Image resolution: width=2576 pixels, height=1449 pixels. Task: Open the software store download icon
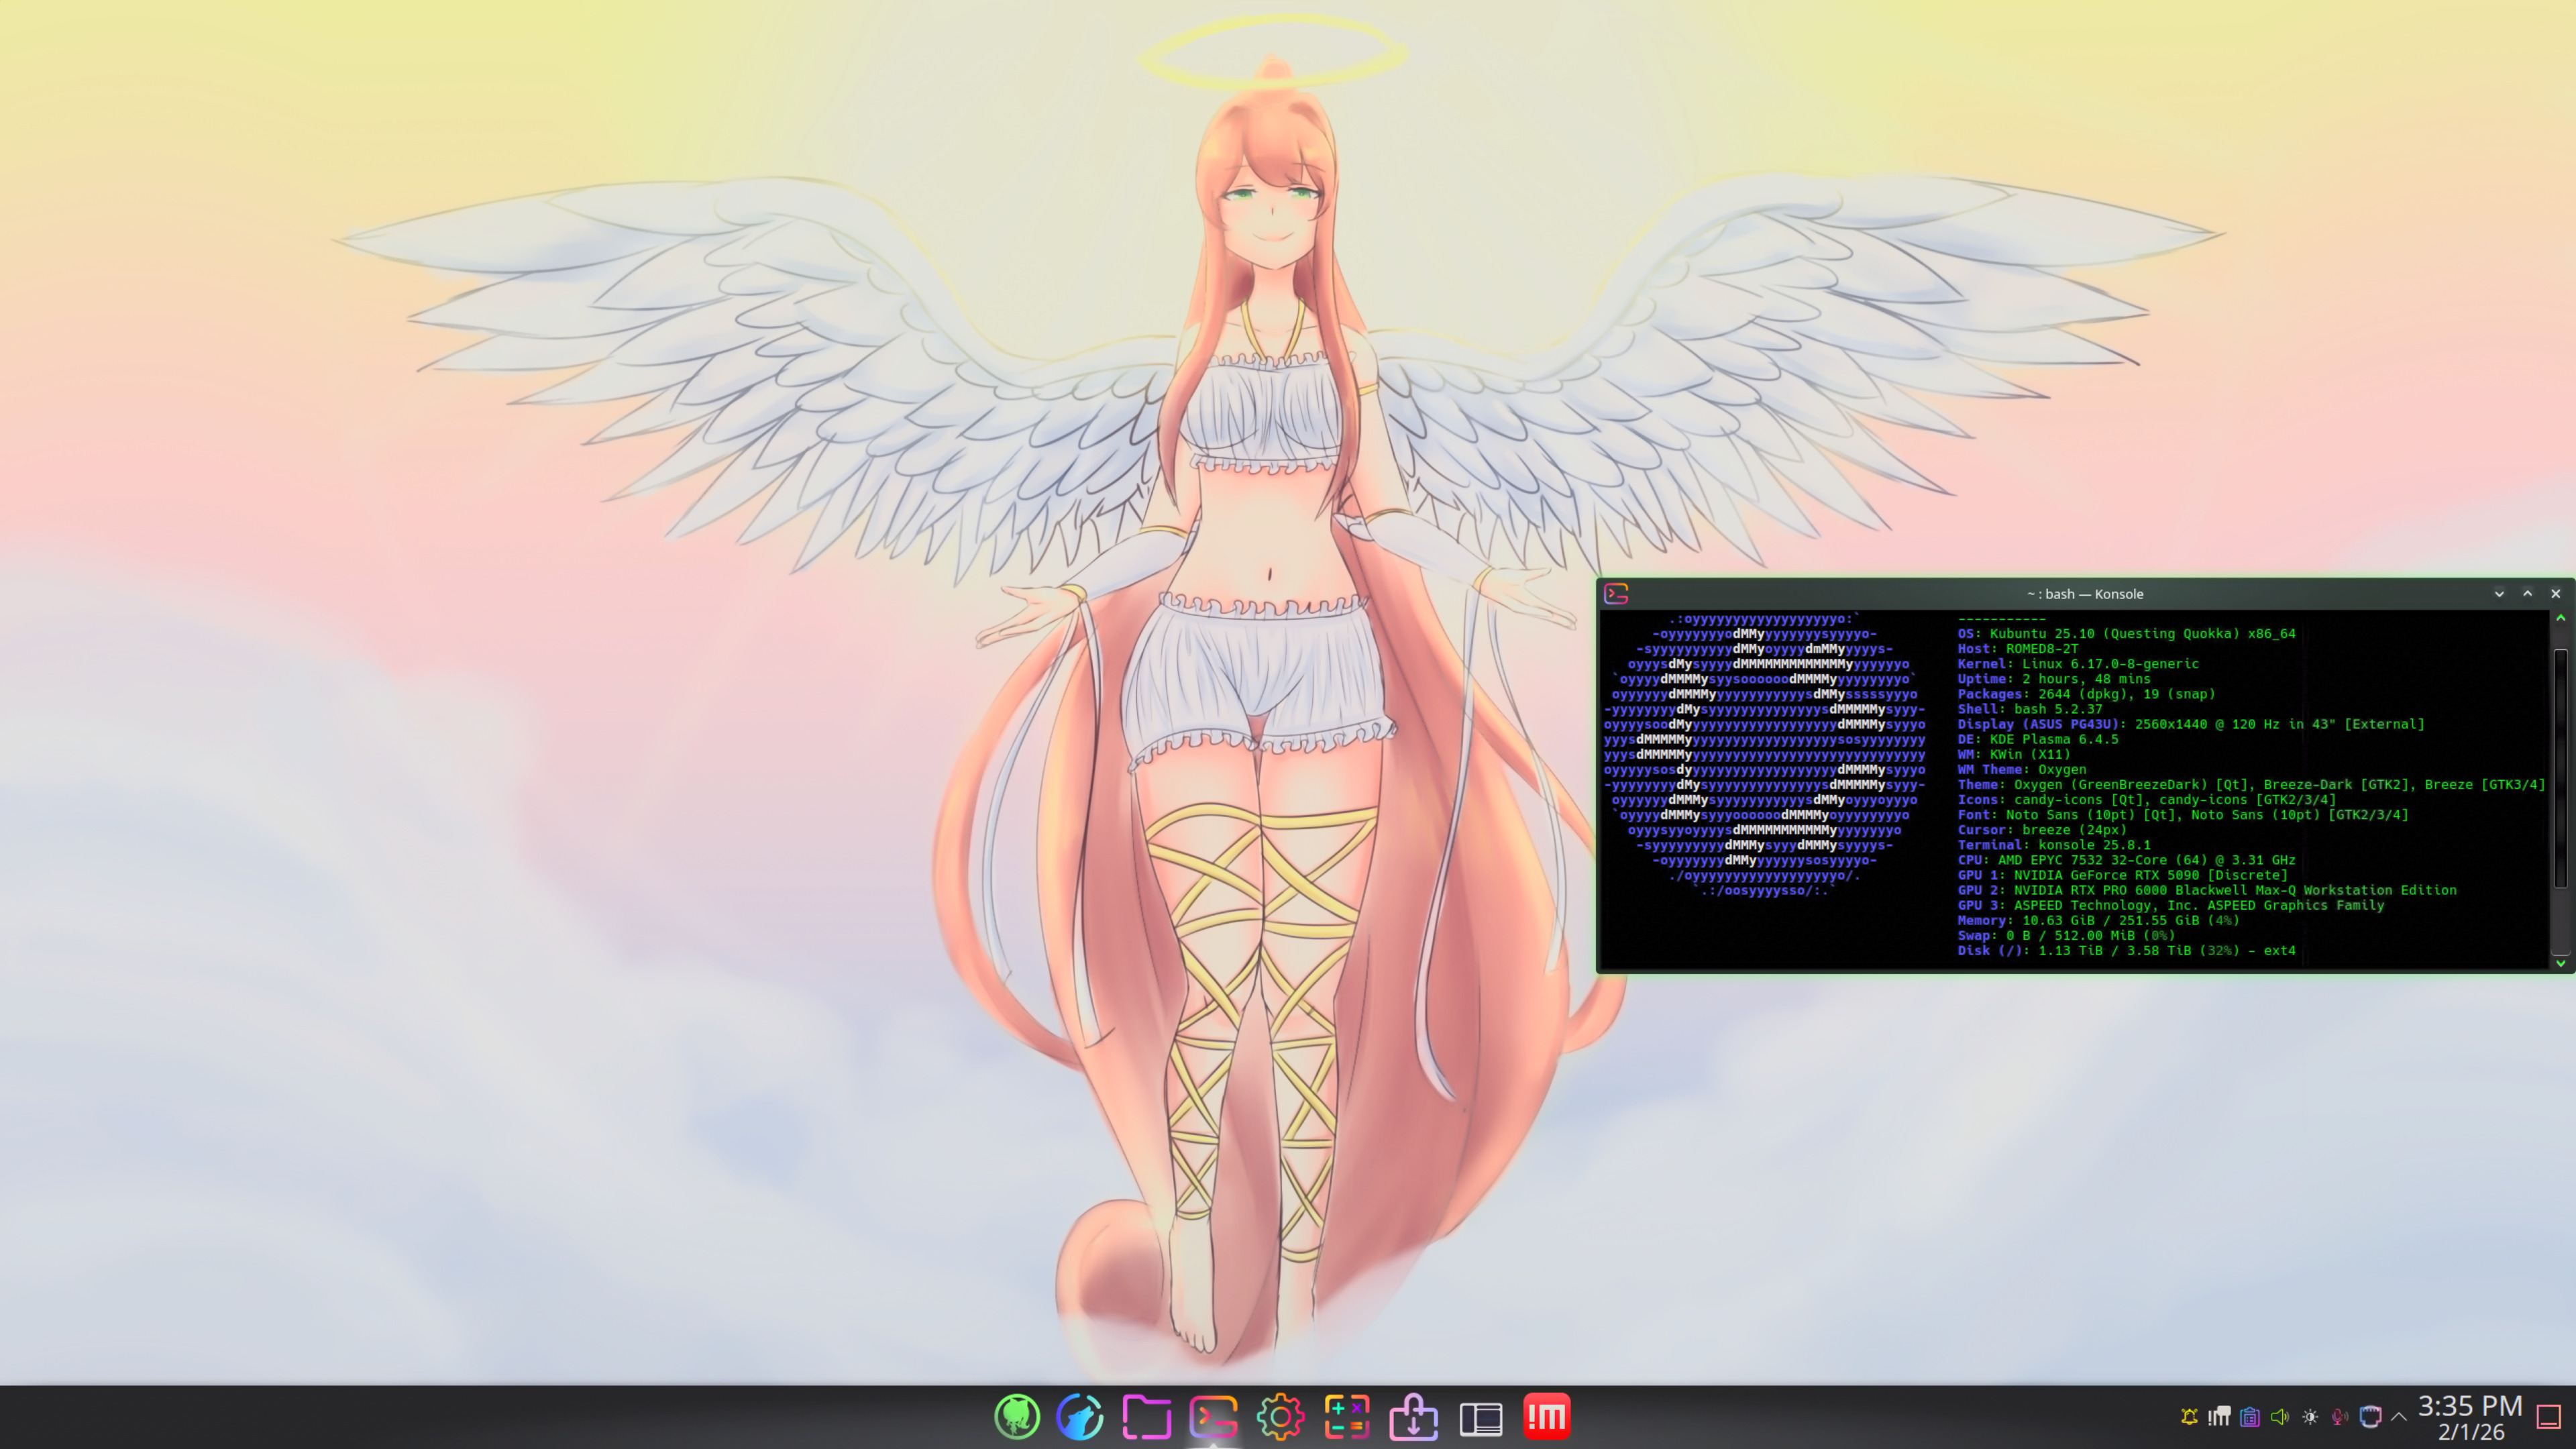(x=1413, y=1416)
